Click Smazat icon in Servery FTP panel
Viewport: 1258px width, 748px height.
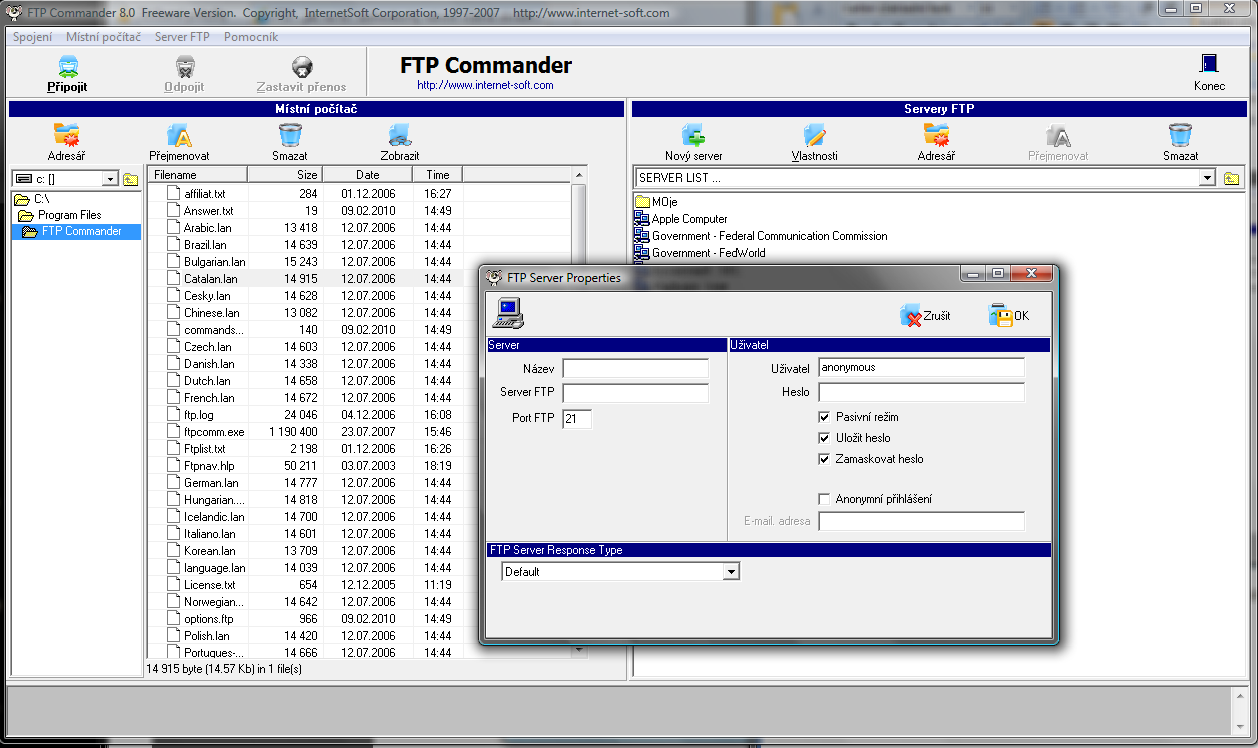click(1180, 135)
